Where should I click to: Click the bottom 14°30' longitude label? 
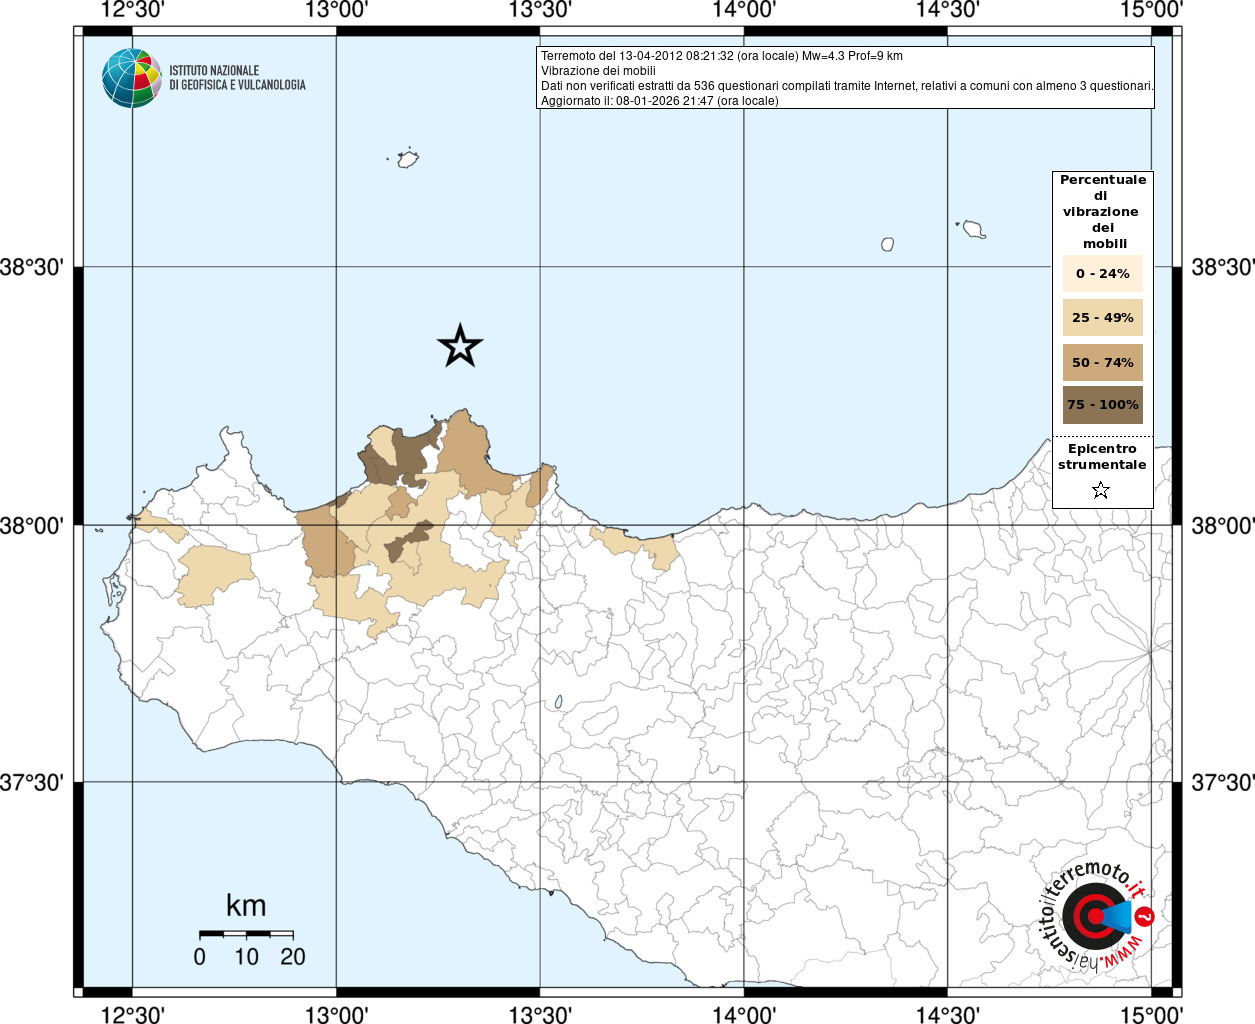coord(947,1014)
